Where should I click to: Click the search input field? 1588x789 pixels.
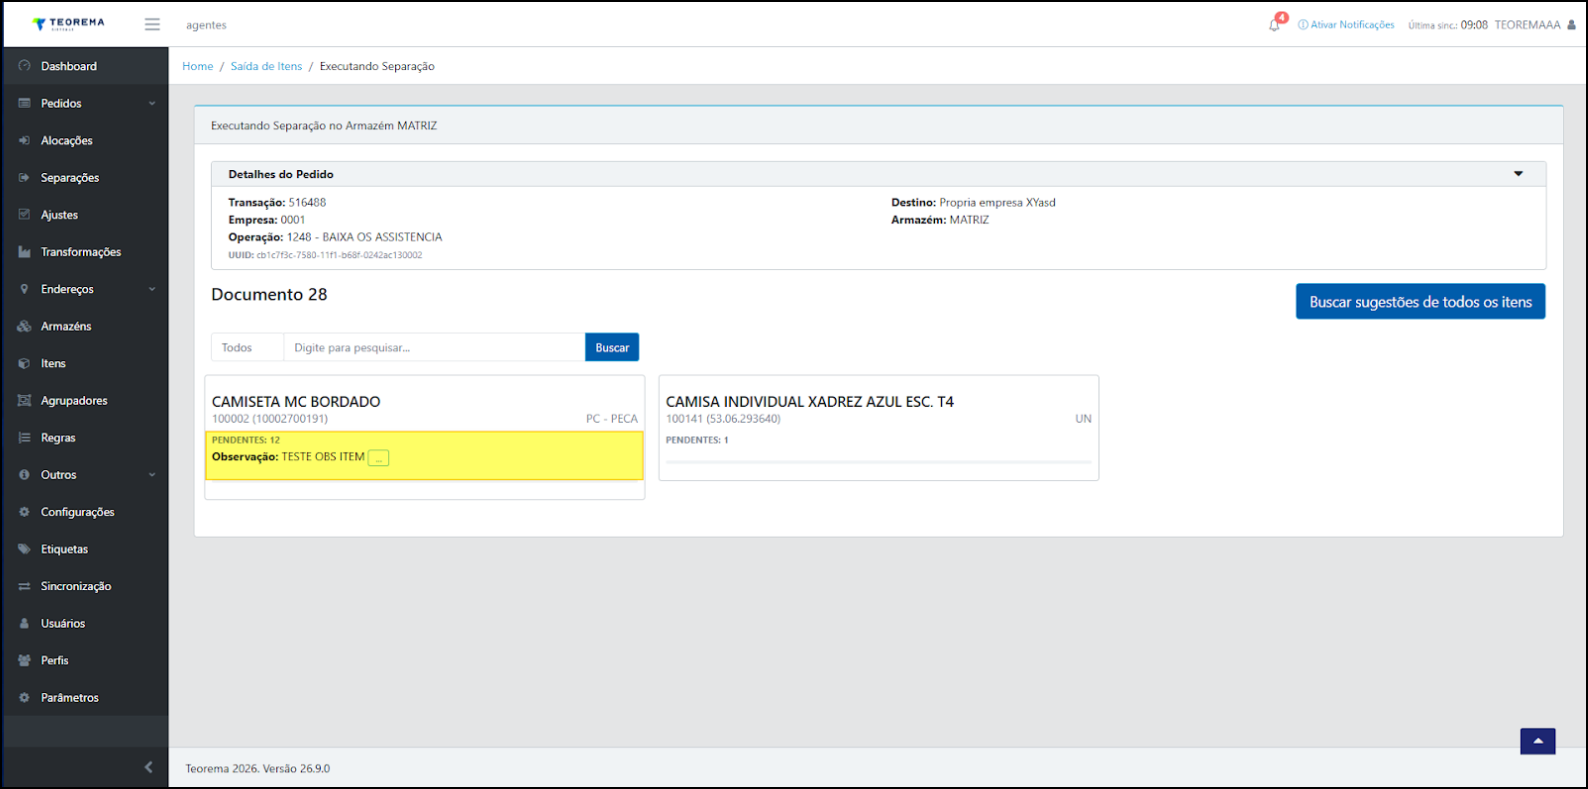tap(434, 347)
